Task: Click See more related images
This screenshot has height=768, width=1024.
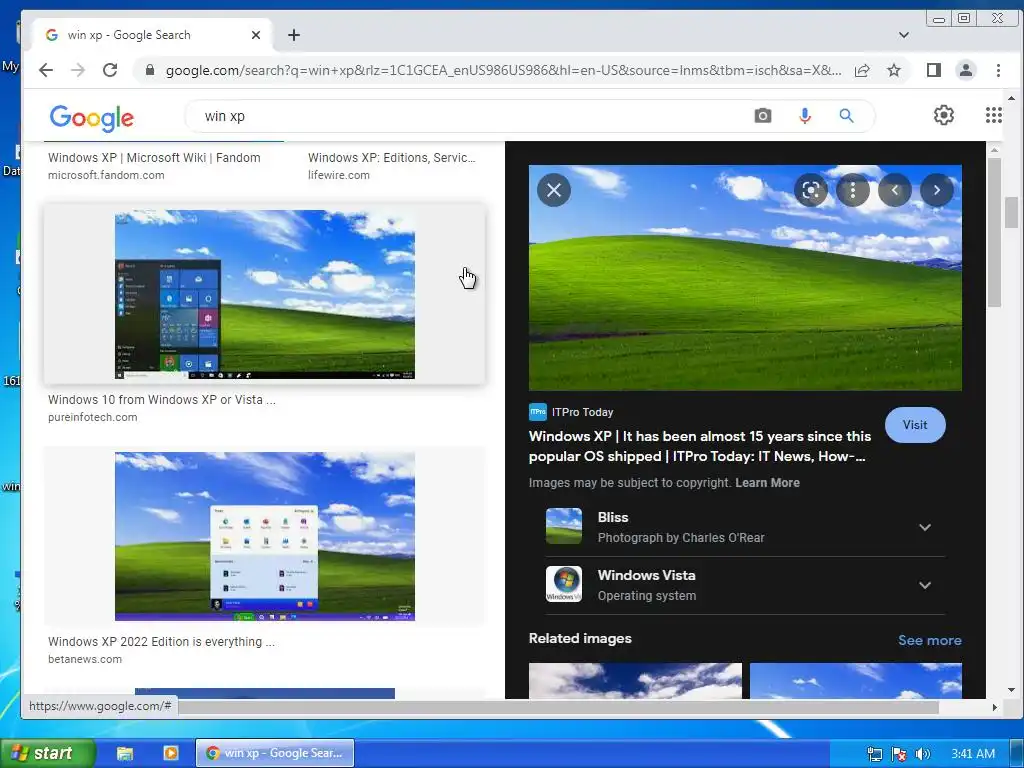Action: tap(929, 641)
